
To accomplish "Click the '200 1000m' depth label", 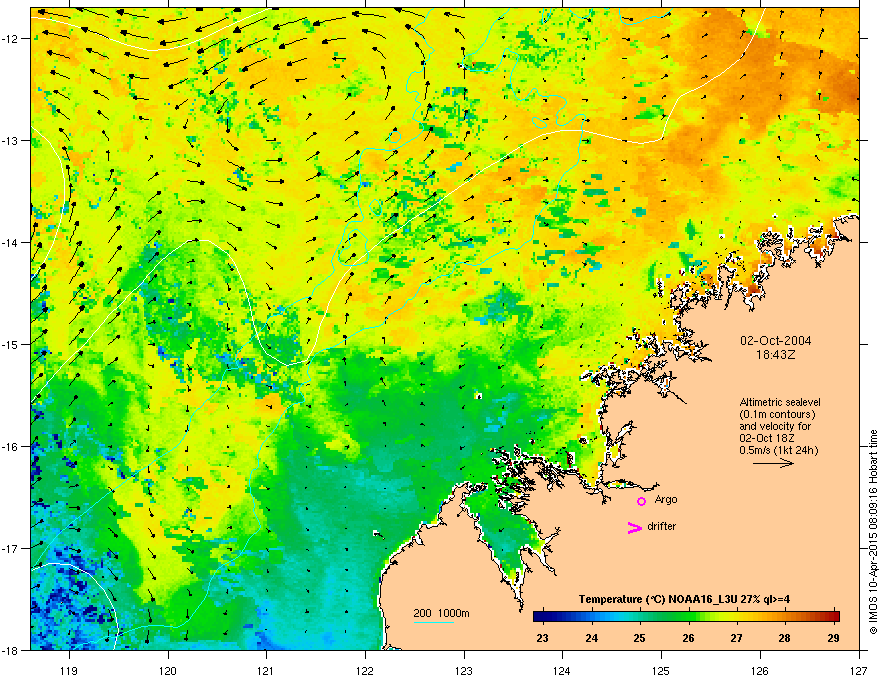I will [442, 613].
